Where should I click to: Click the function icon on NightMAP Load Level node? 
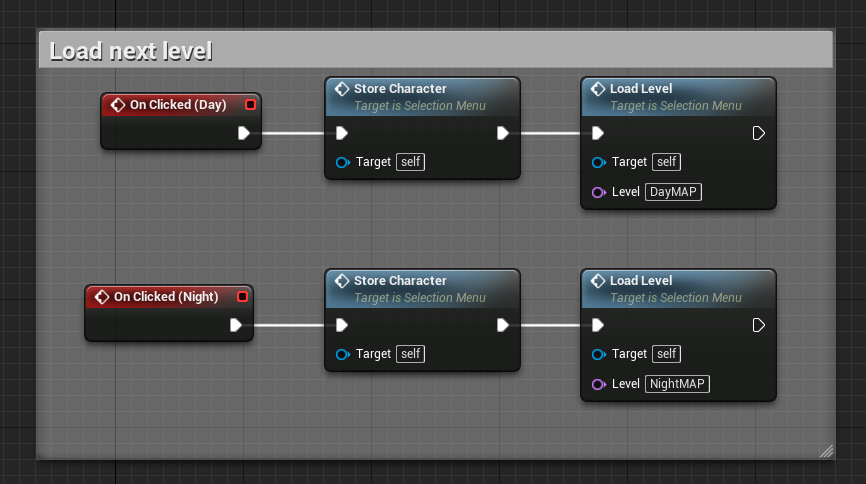coord(598,281)
